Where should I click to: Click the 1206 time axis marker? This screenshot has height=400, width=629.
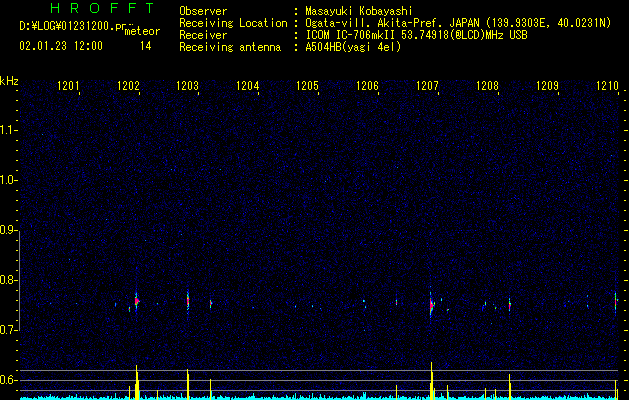pos(367,86)
